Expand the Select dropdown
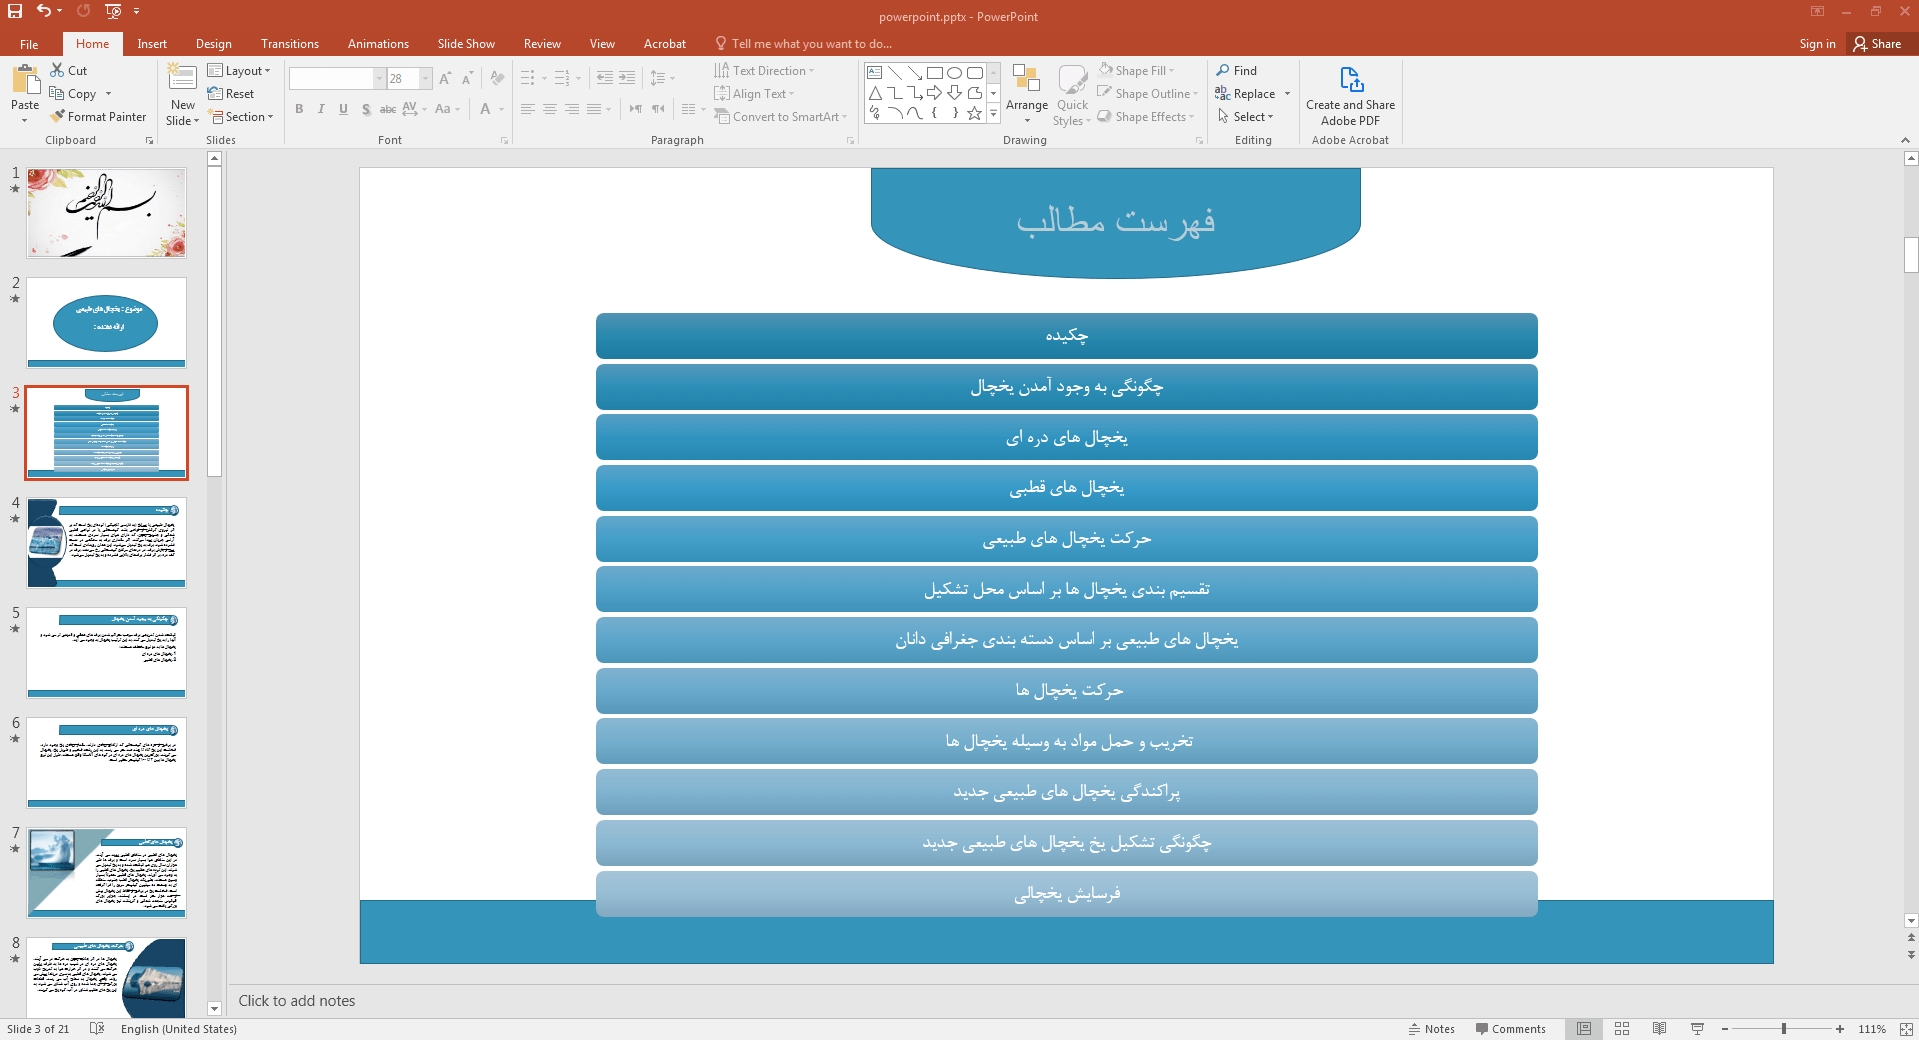The width and height of the screenshot is (1919, 1040). coord(1245,116)
